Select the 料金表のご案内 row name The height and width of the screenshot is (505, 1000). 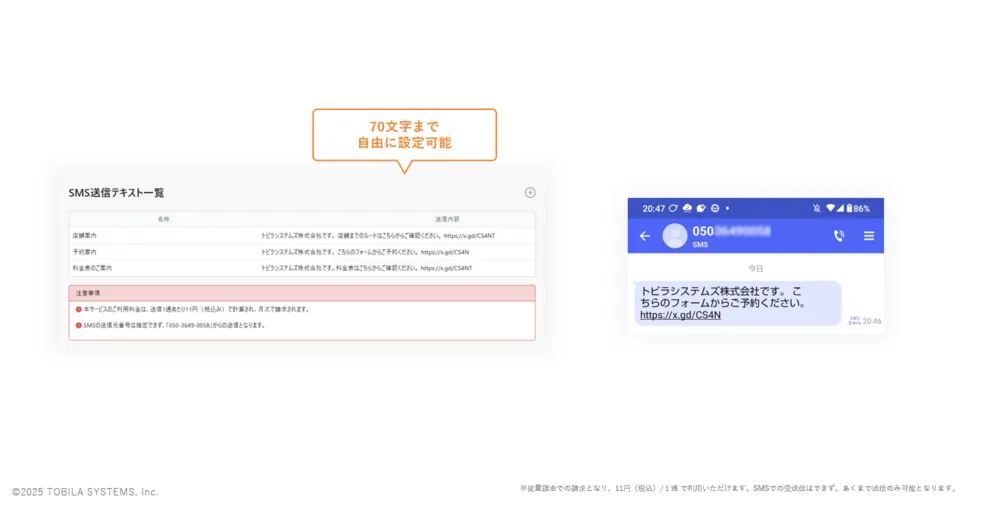click(92, 268)
